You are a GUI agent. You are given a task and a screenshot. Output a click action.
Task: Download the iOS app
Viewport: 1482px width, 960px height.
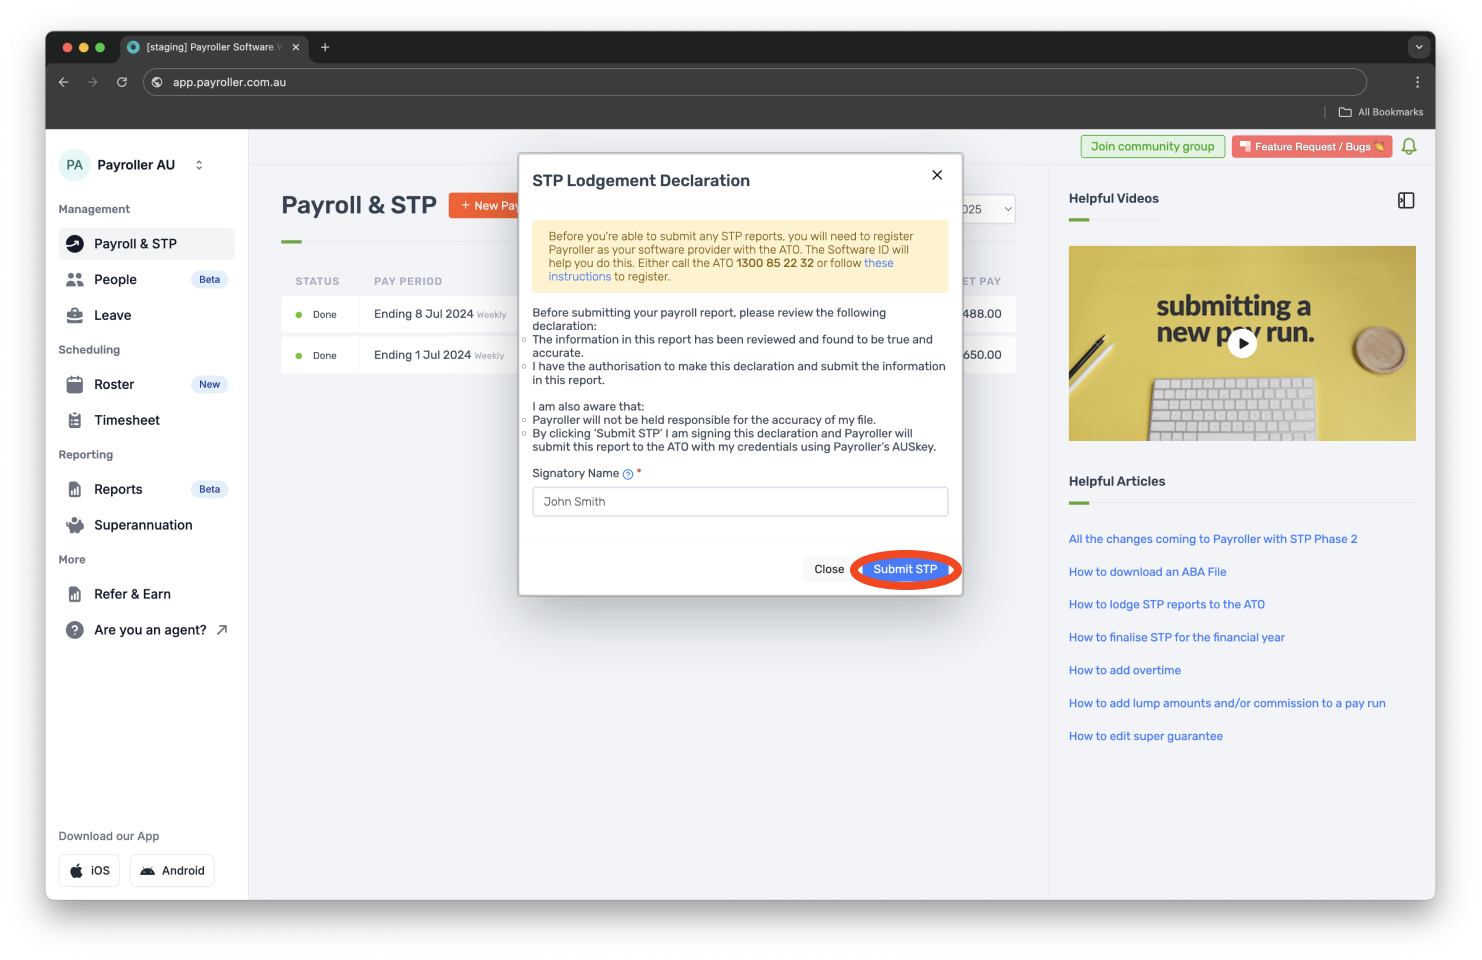tap(89, 871)
